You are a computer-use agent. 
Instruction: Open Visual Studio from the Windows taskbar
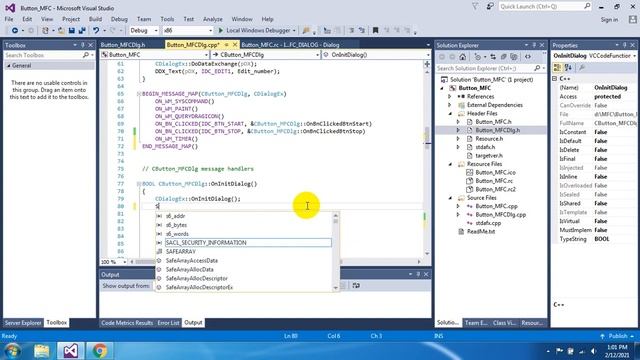(x=70, y=351)
